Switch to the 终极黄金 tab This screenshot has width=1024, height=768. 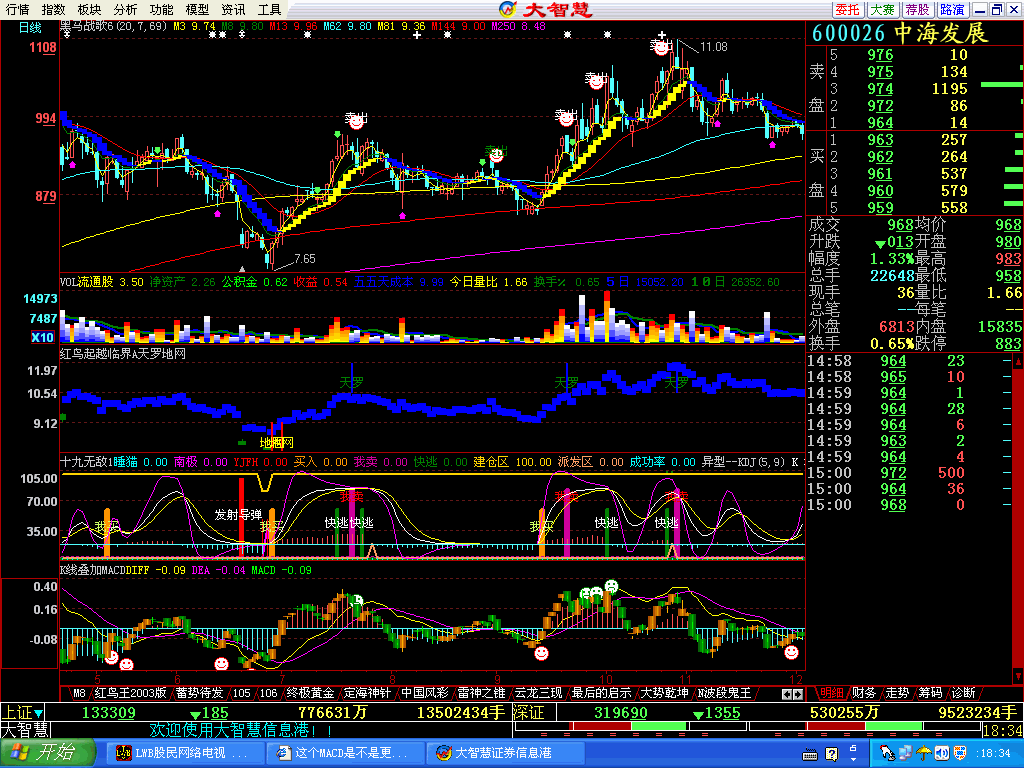coord(310,693)
